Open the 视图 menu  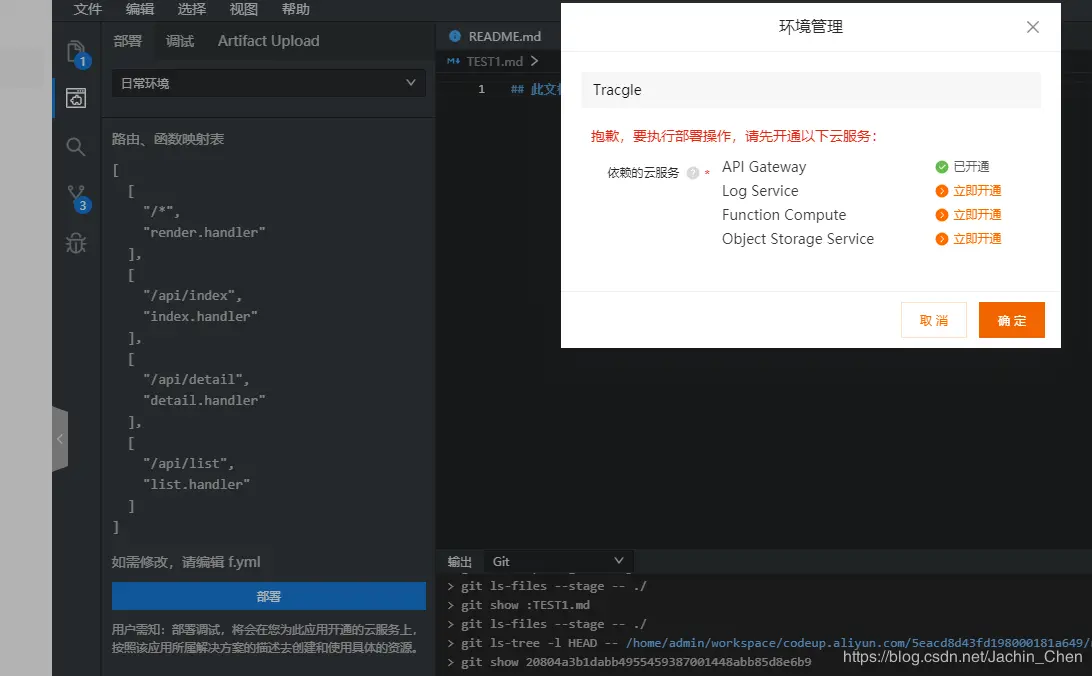tap(242, 9)
